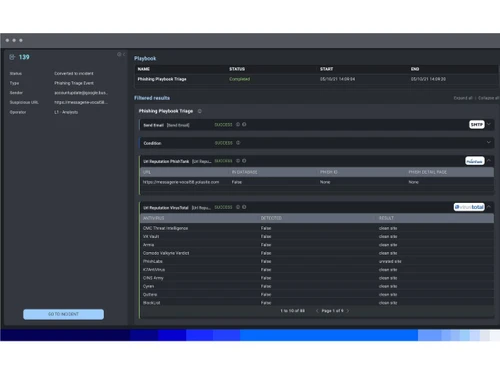Go to previous page of VirusTotal results
500x375 pixels.
317,311
